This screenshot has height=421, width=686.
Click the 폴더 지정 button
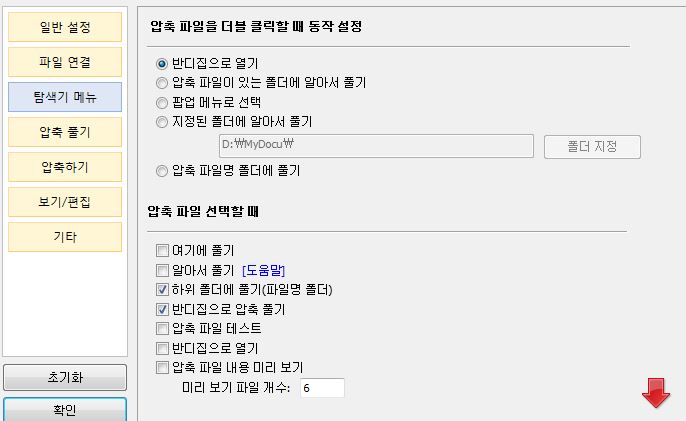click(x=592, y=147)
